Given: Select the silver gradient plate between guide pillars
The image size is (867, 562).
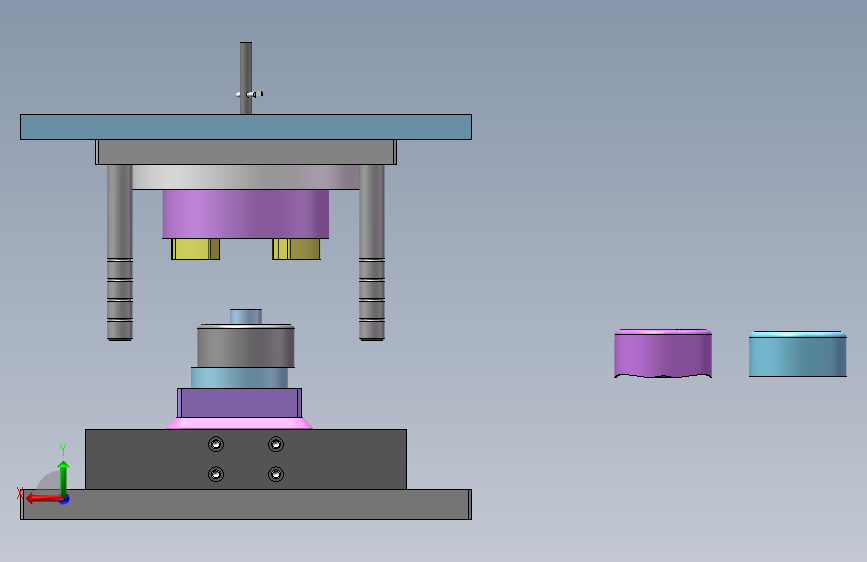Looking at the screenshot, I should coord(246,177).
